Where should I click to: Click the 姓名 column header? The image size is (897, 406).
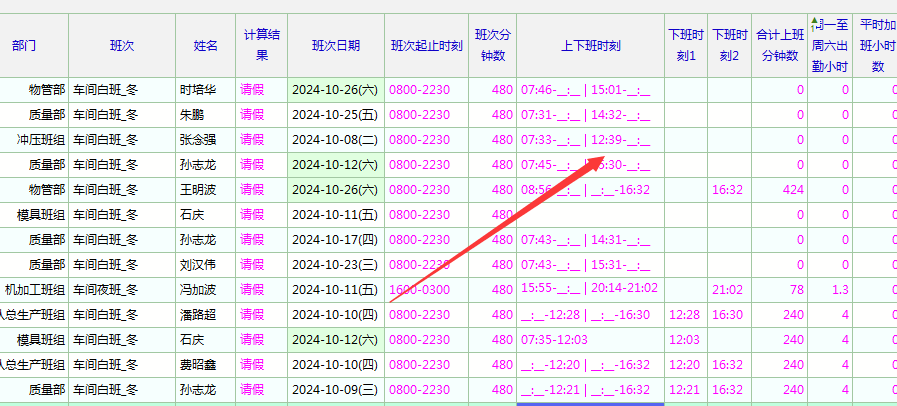(205, 46)
